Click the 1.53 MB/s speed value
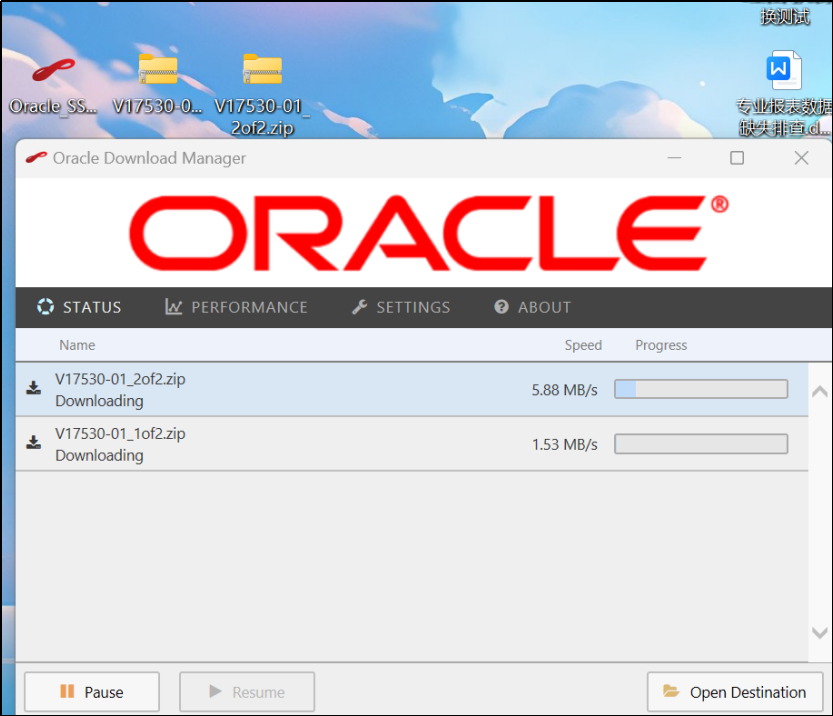 564,445
